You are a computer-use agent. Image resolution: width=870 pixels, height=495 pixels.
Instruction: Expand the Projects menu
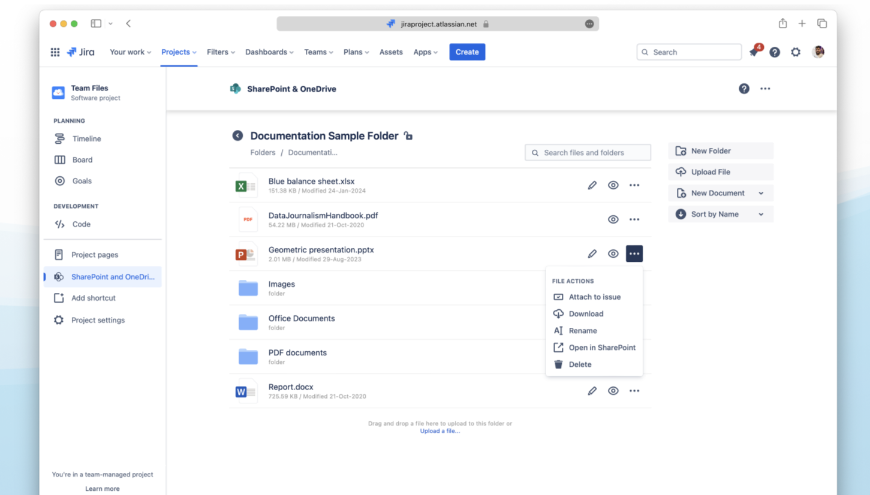[x=179, y=52]
